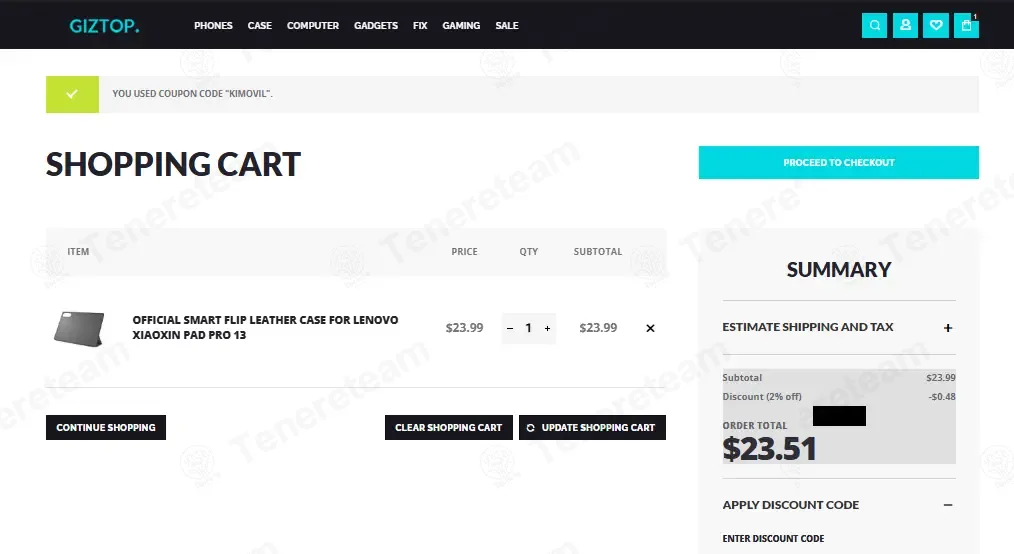Image resolution: width=1014 pixels, height=554 pixels.
Task: Open the user account icon
Action: point(905,25)
